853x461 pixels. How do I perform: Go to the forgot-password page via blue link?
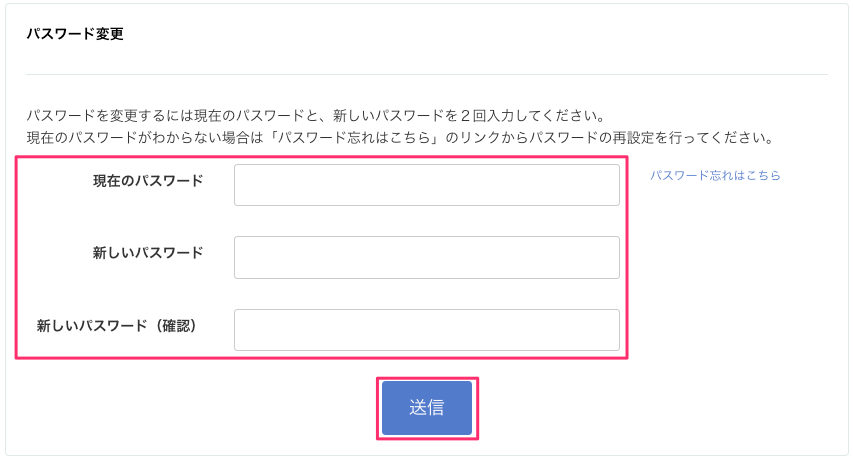(x=715, y=175)
